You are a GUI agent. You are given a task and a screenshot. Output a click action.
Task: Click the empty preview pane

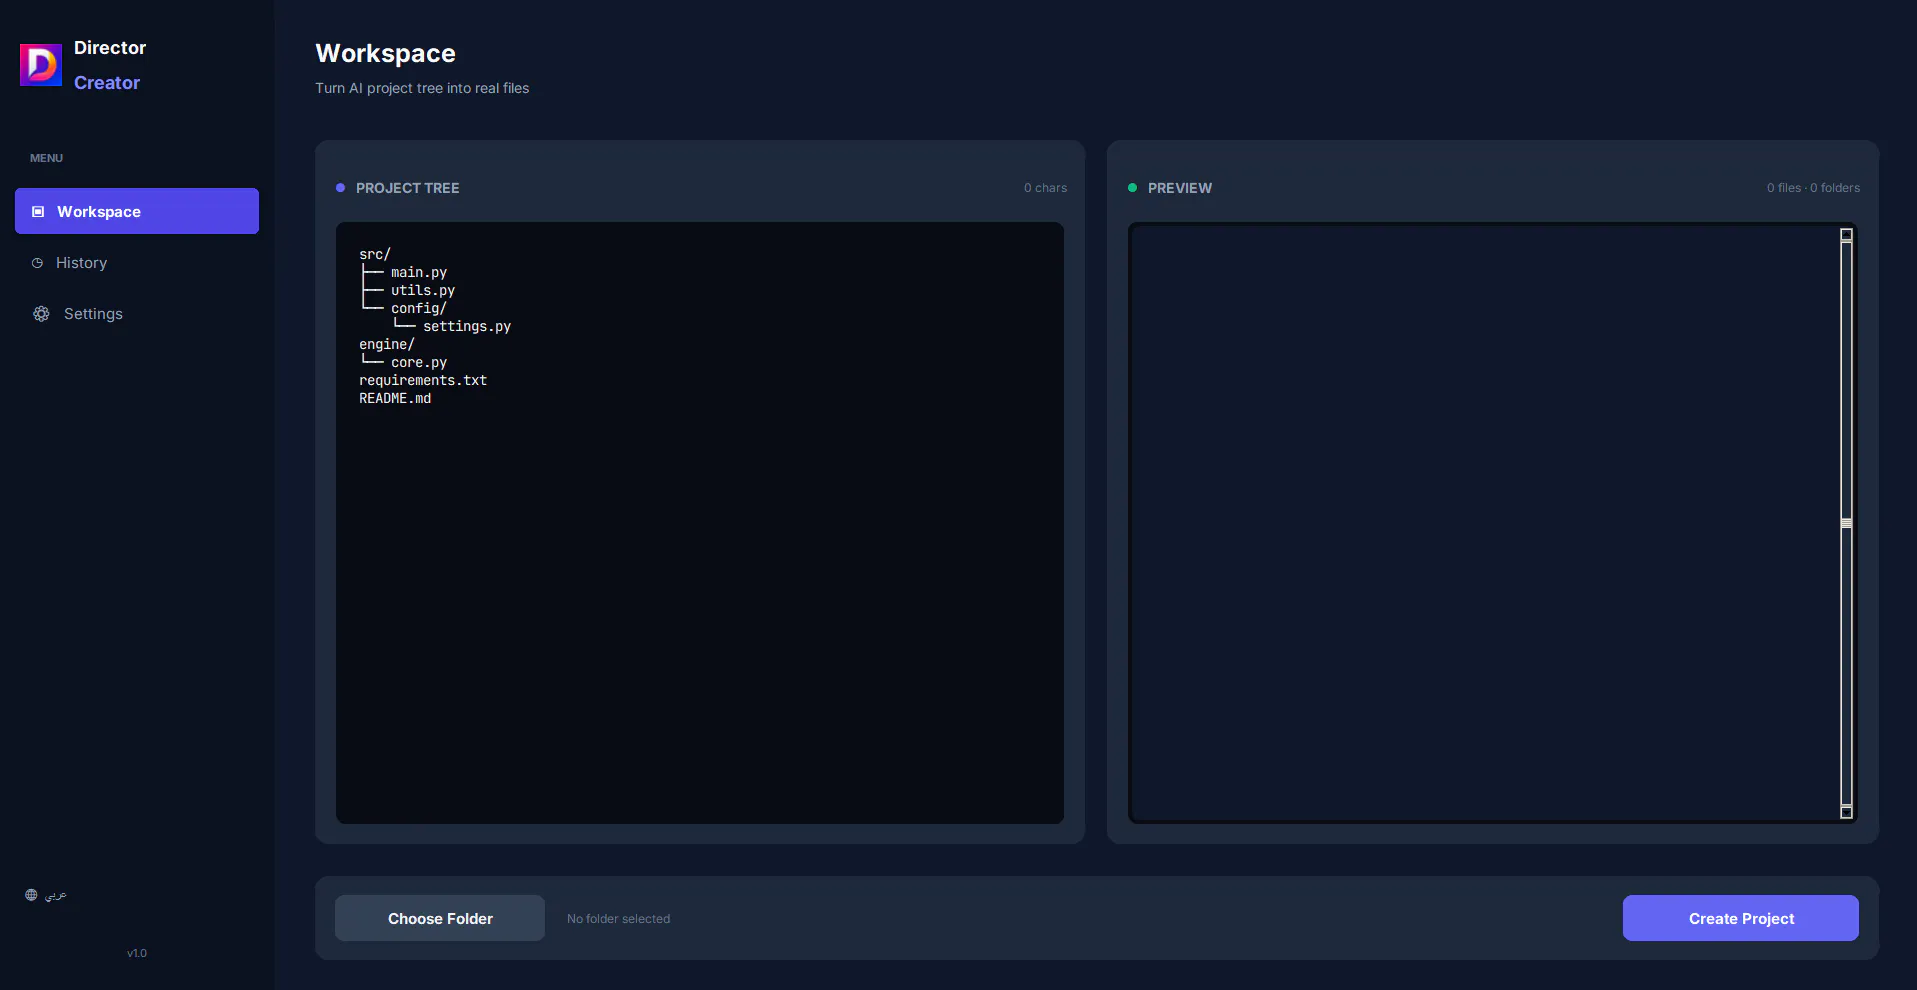1484,523
